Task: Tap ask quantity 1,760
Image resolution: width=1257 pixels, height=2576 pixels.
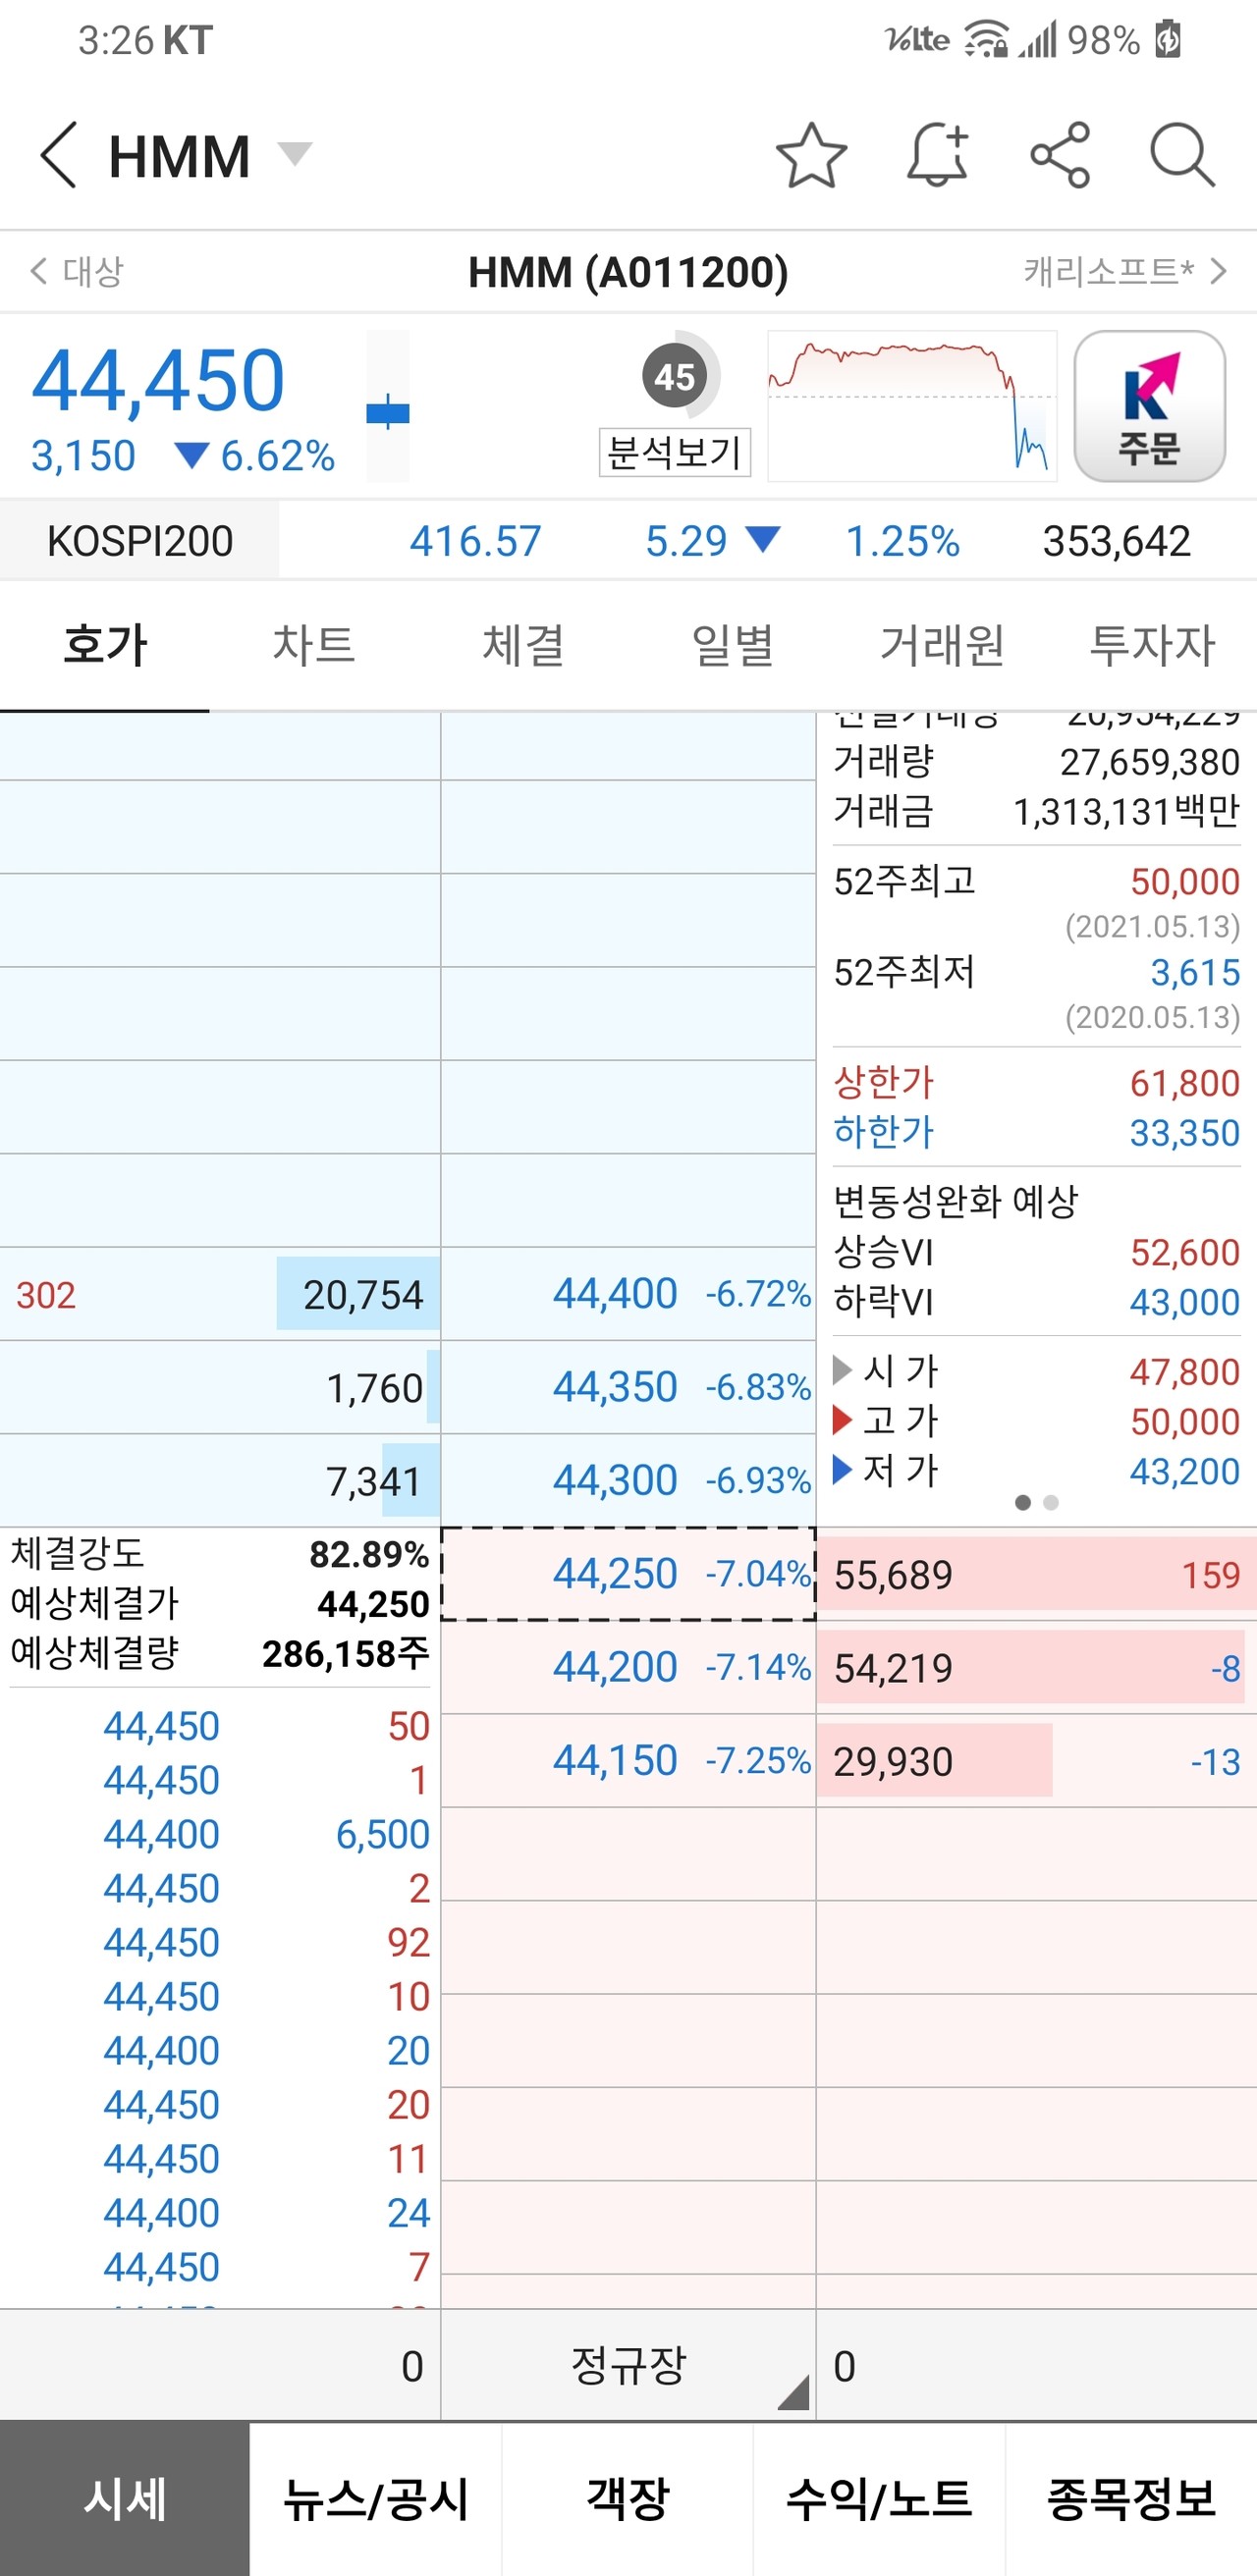Action: (x=375, y=1388)
